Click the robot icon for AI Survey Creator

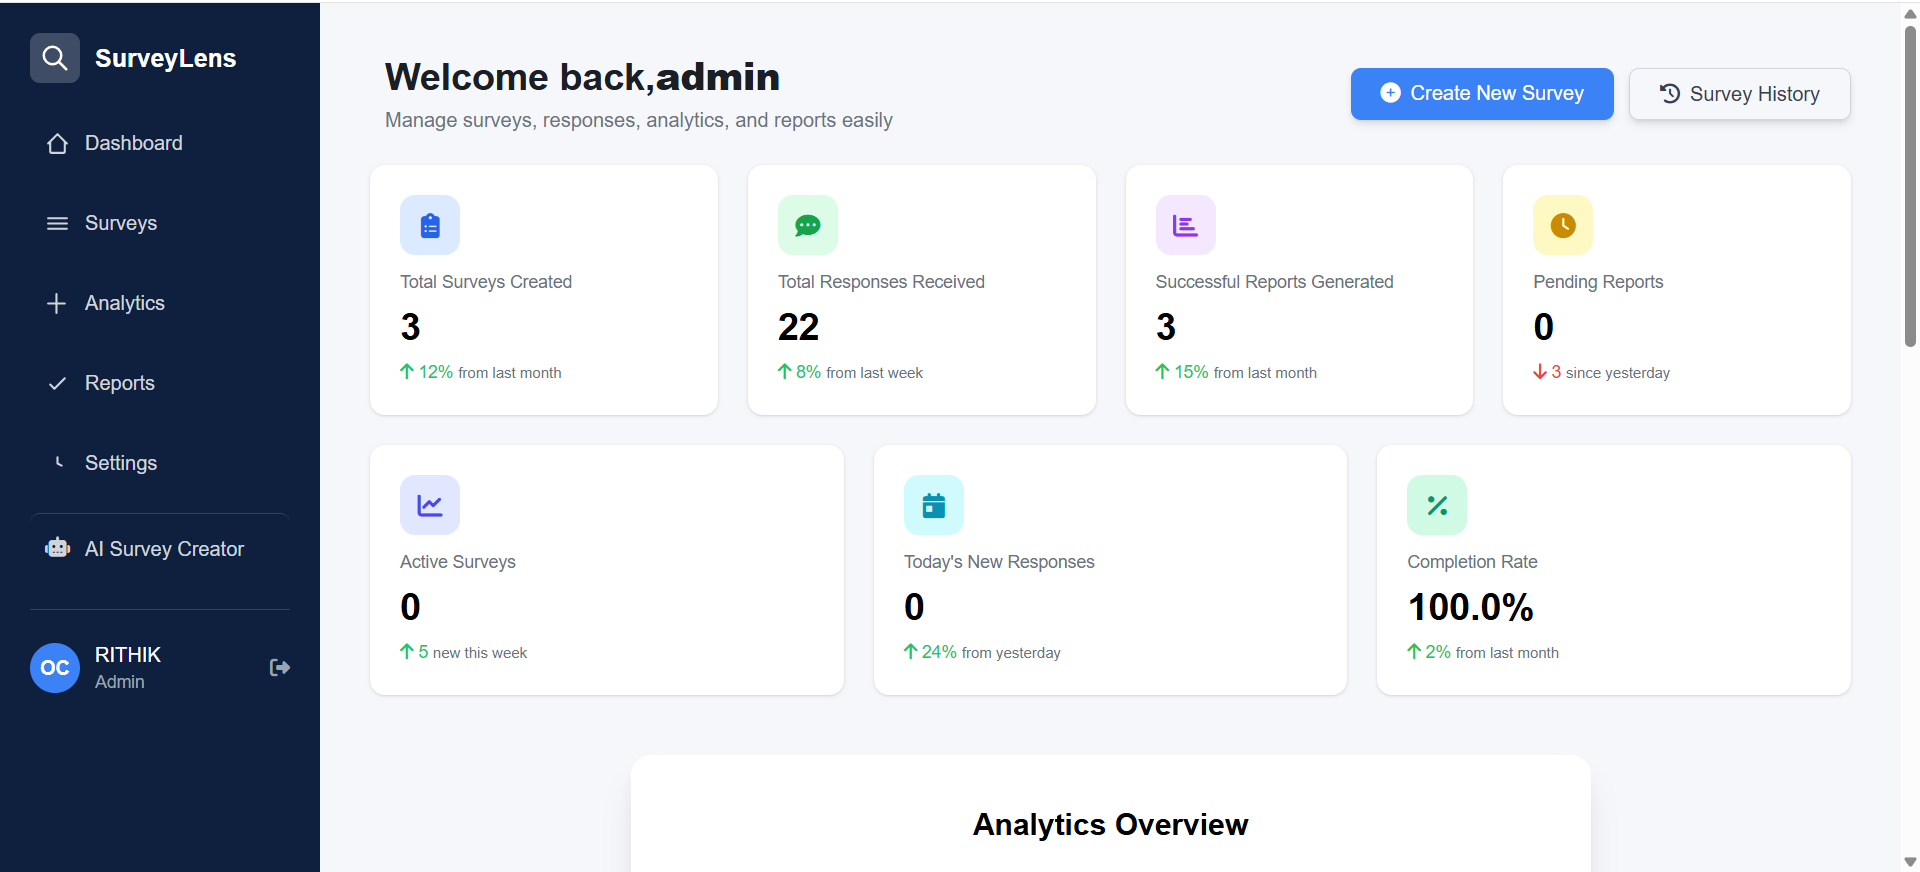click(x=58, y=548)
